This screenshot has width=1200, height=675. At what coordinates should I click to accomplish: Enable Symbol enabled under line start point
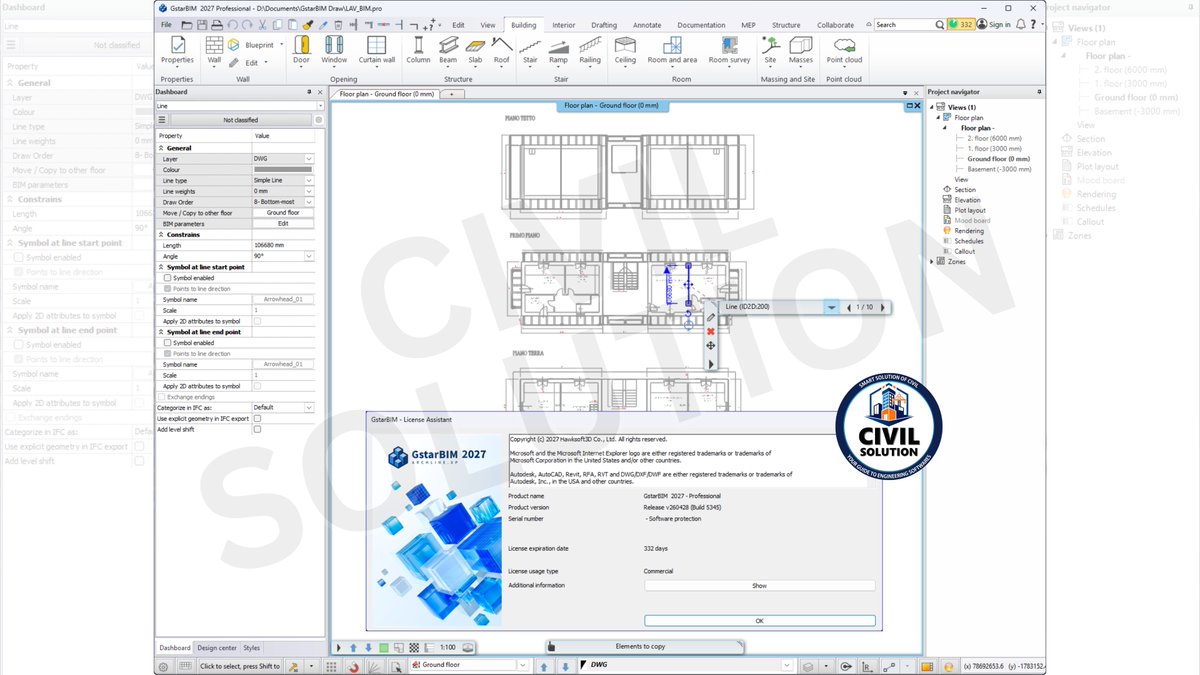coord(167,278)
